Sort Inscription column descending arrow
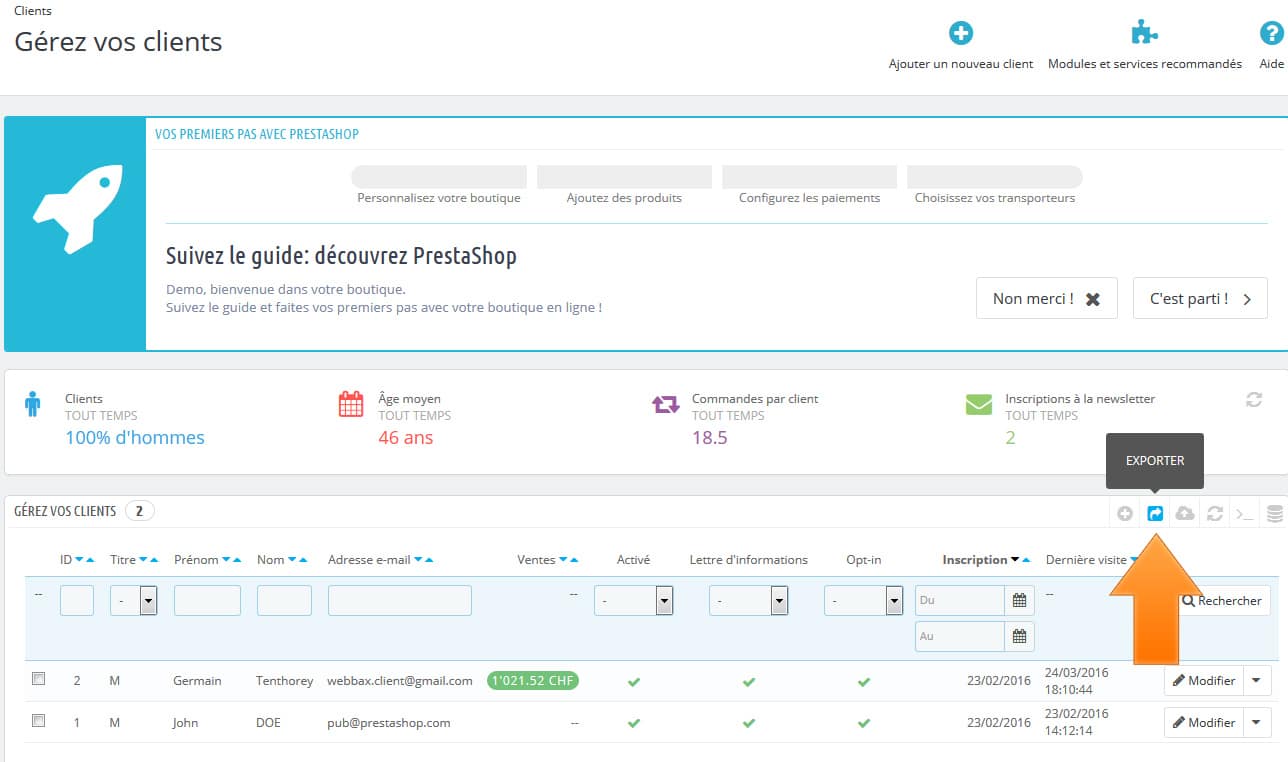Viewport: 1288px width, 762px height. (1015, 560)
